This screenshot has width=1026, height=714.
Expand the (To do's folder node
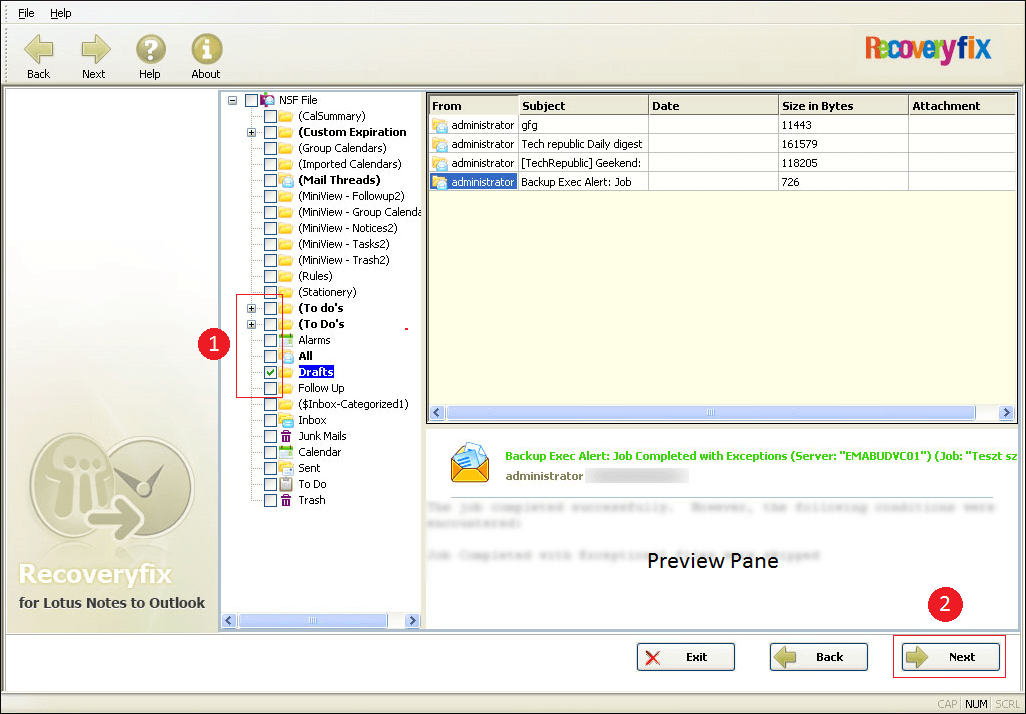click(x=251, y=308)
